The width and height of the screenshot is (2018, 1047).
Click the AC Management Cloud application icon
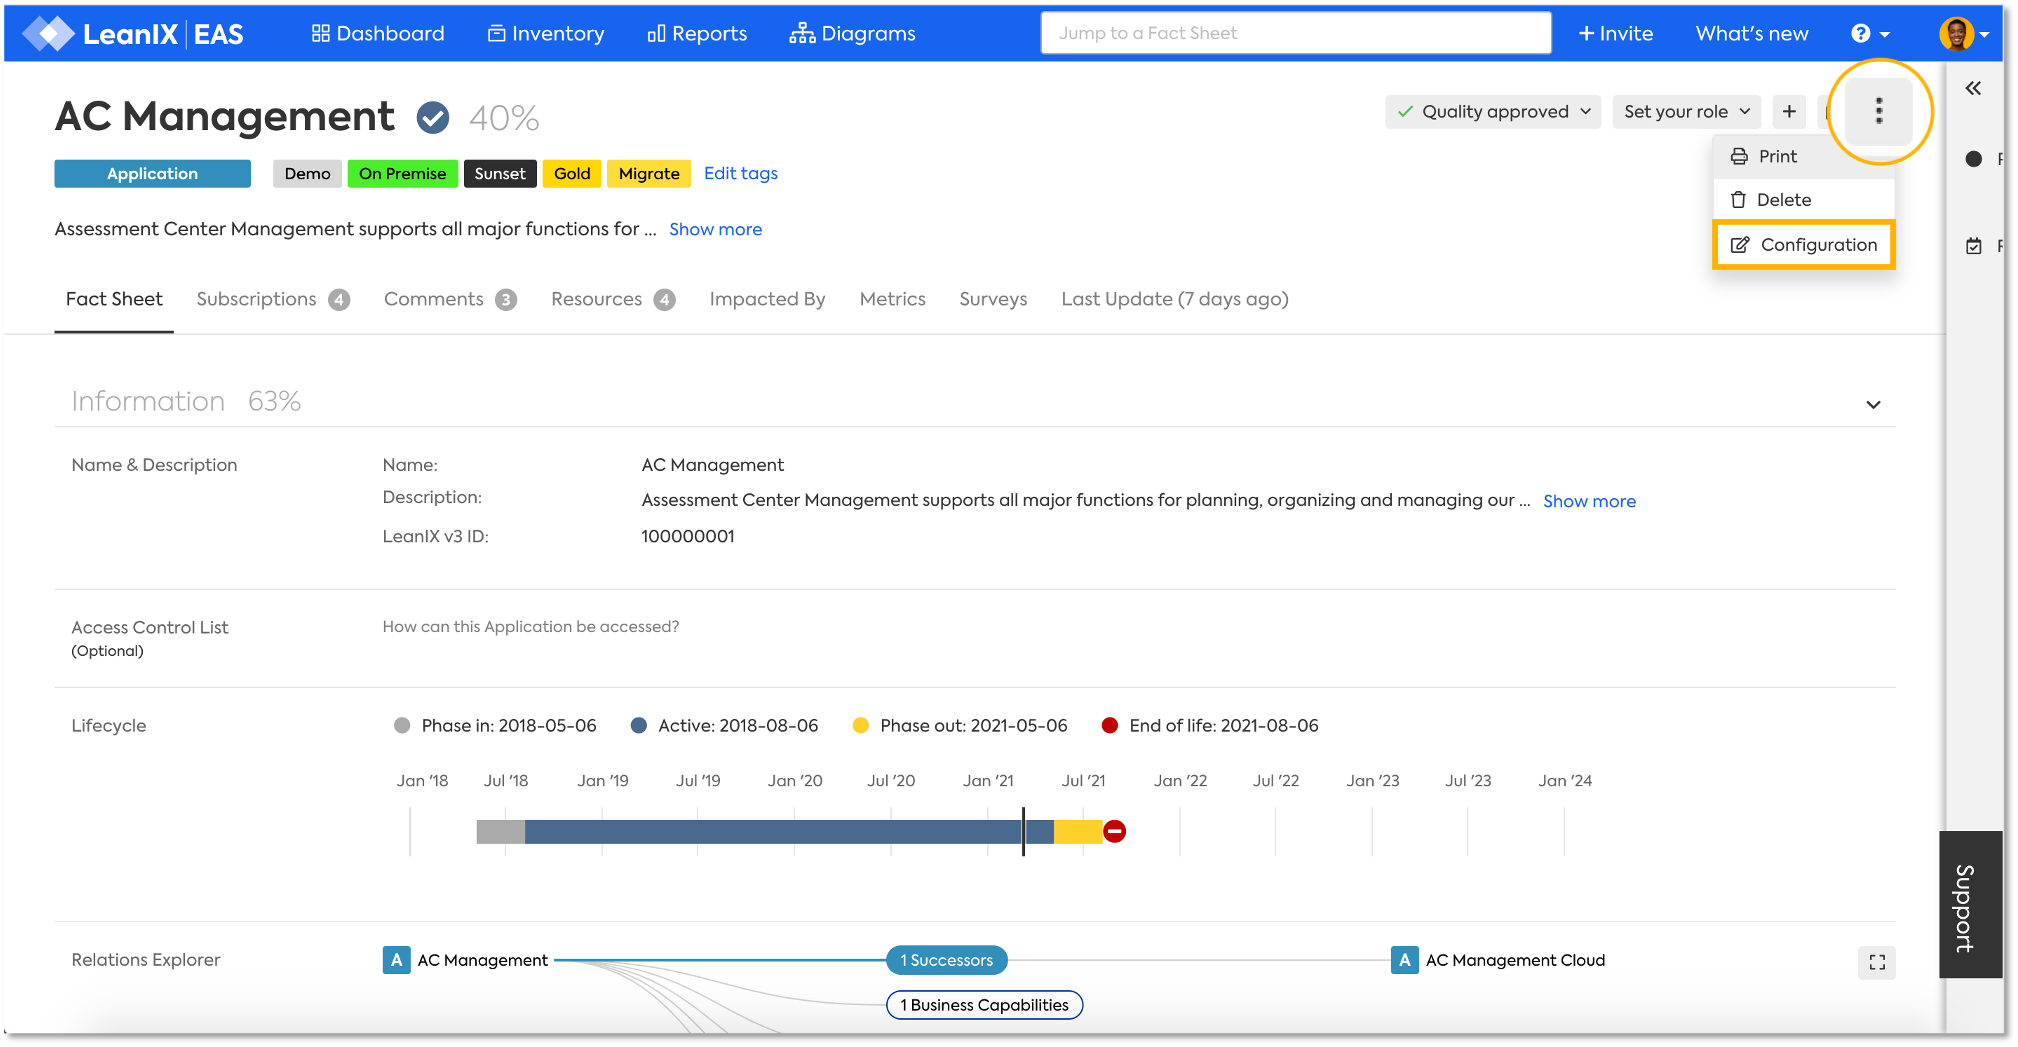pos(1404,960)
